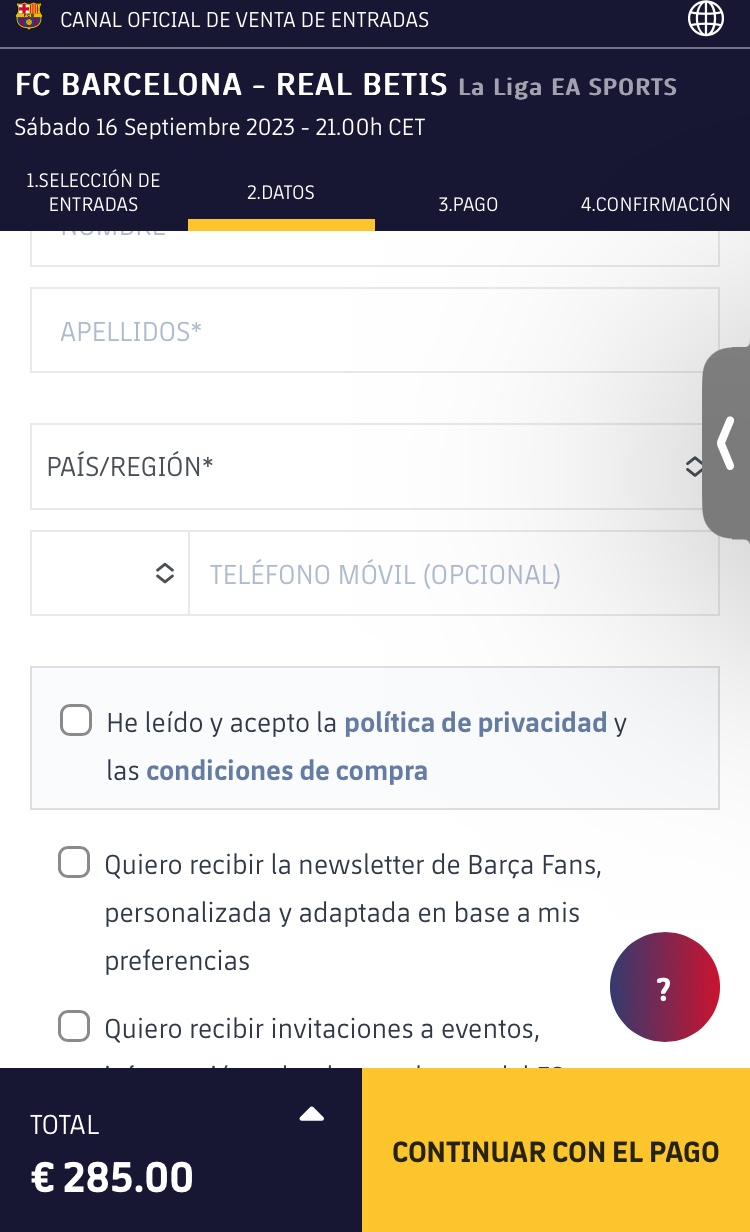Viewport: 750px width, 1232px height.
Task: Expand the total price details arrow
Action: [x=311, y=1114]
